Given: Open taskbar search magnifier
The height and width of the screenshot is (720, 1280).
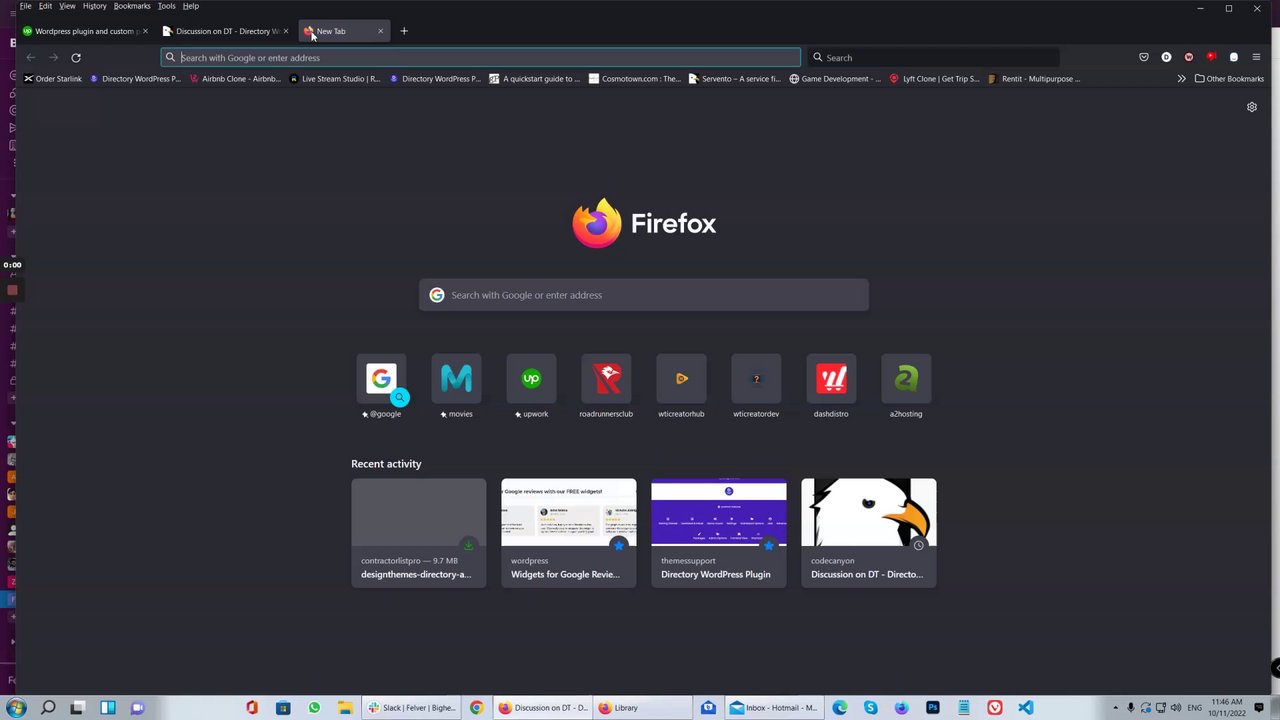Looking at the screenshot, I should pyautogui.click(x=47, y=707).
